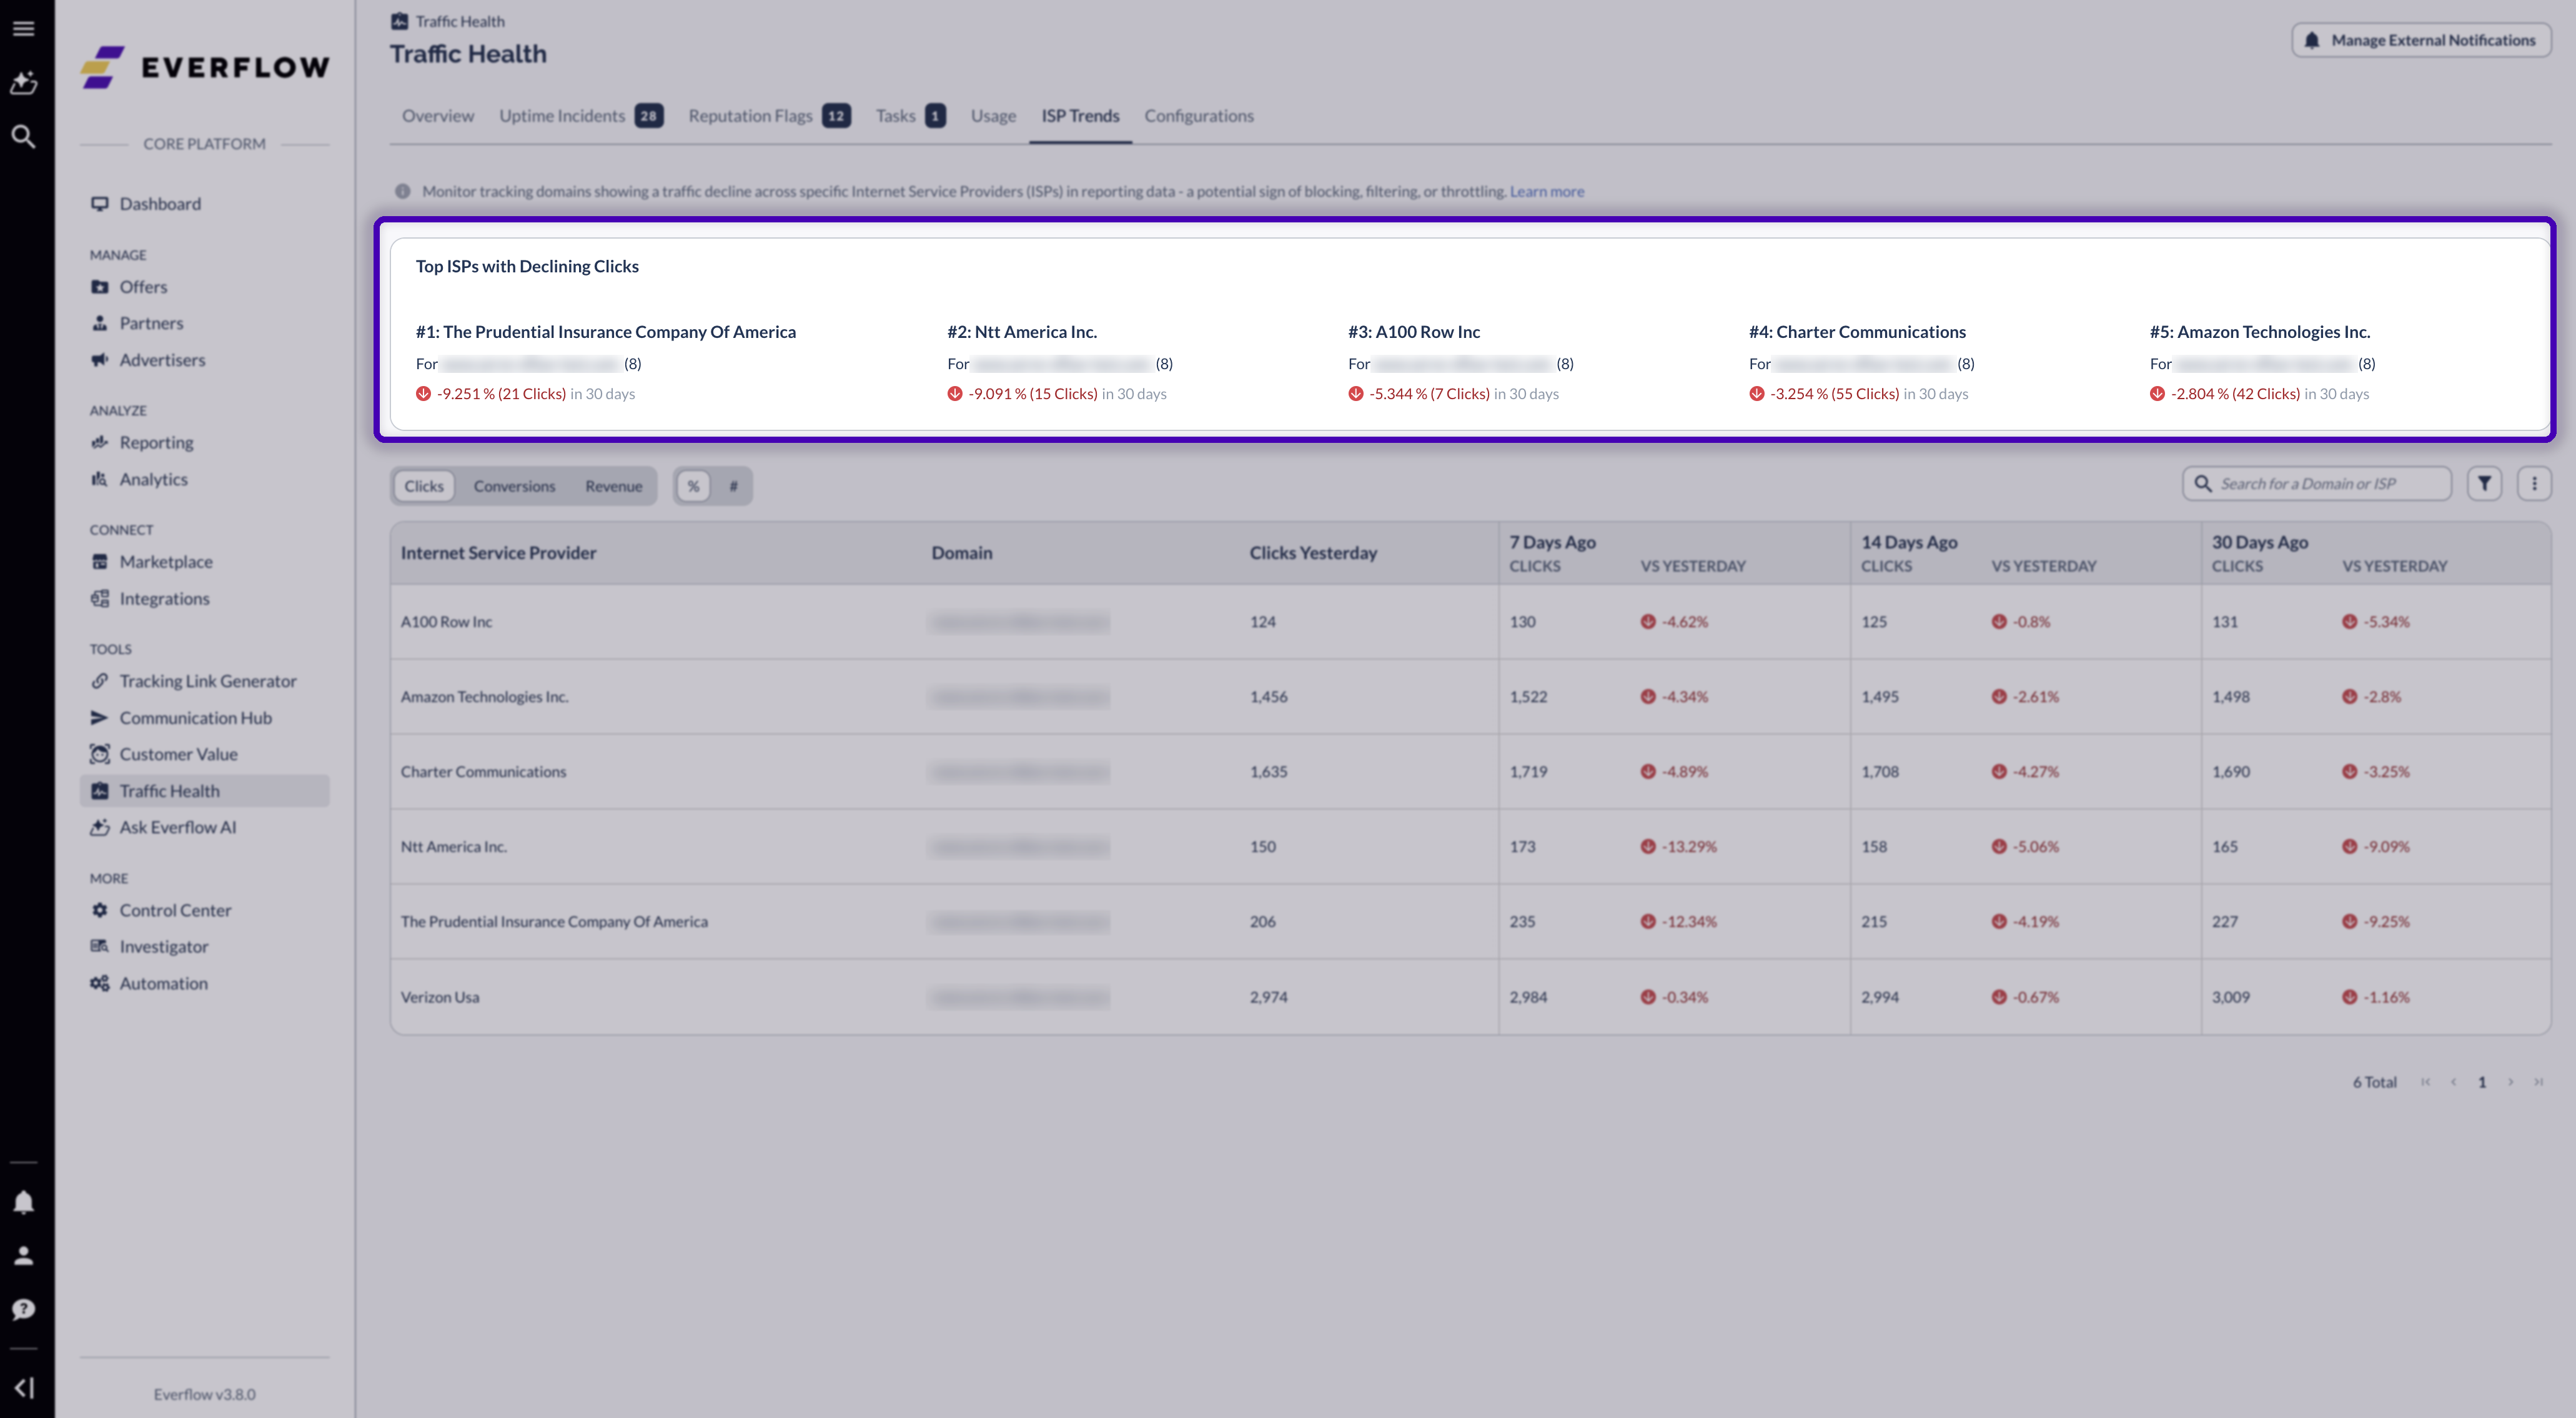
Task: Open the search magnifier in left rail
Action: click(23, 136)
